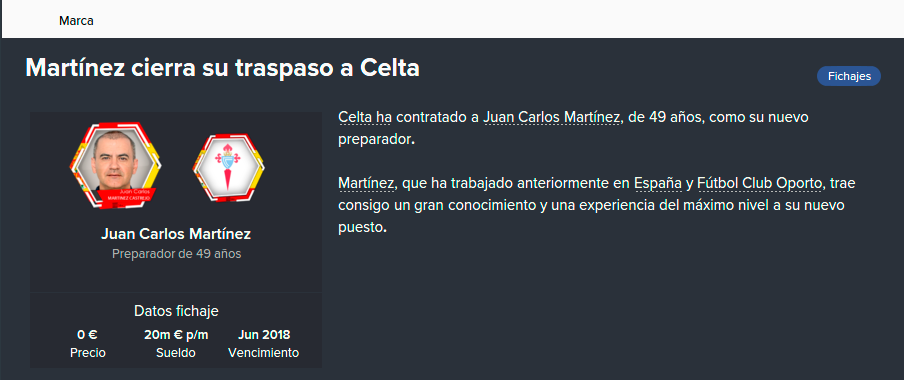904x380 pixels.
Task: Open the Fútbol Club Oporto link
Action: pos(759,184)
